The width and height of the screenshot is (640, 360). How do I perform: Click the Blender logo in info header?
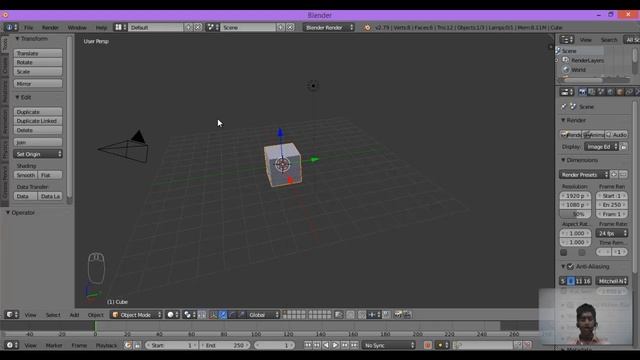(367, 27)
